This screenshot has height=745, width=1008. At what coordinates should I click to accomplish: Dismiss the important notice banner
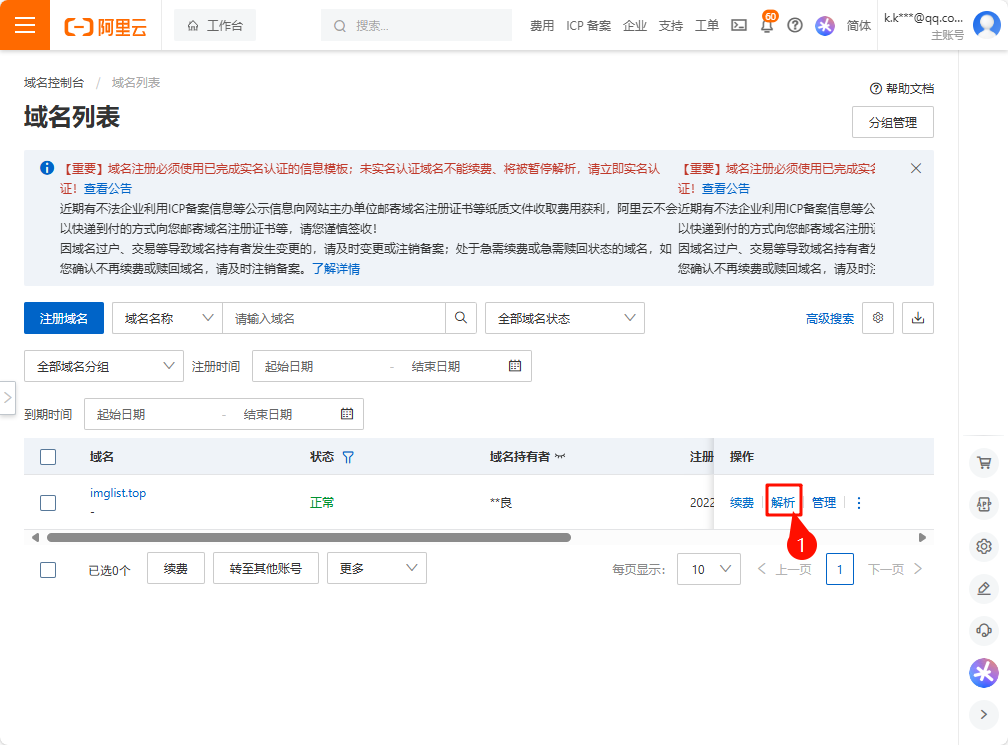click(916, 168)
